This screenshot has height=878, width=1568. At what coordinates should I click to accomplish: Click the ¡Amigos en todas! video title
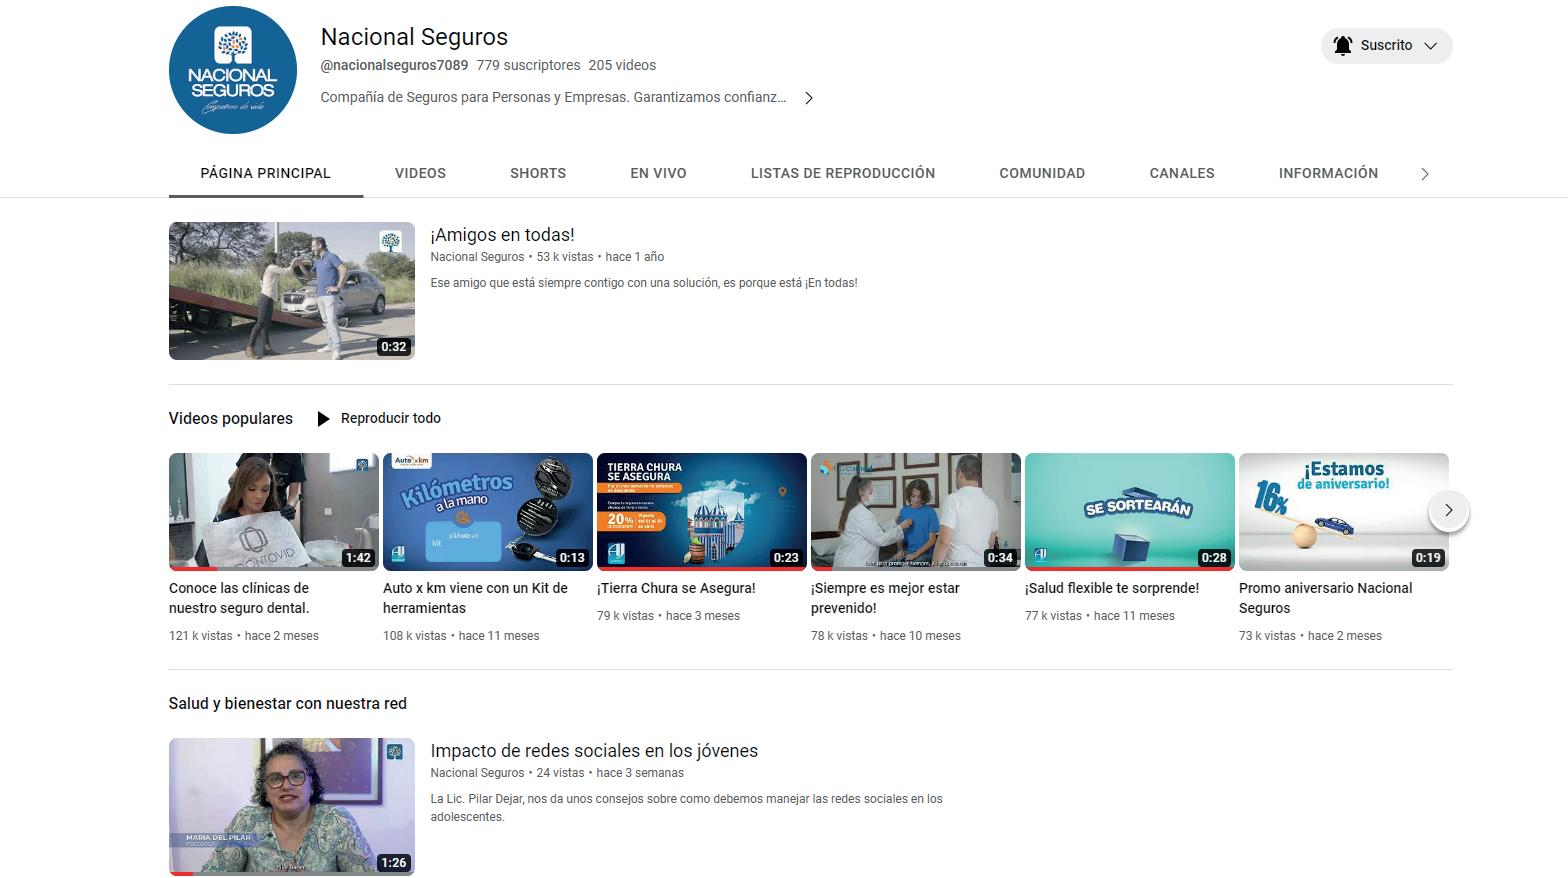coord(502,235)
